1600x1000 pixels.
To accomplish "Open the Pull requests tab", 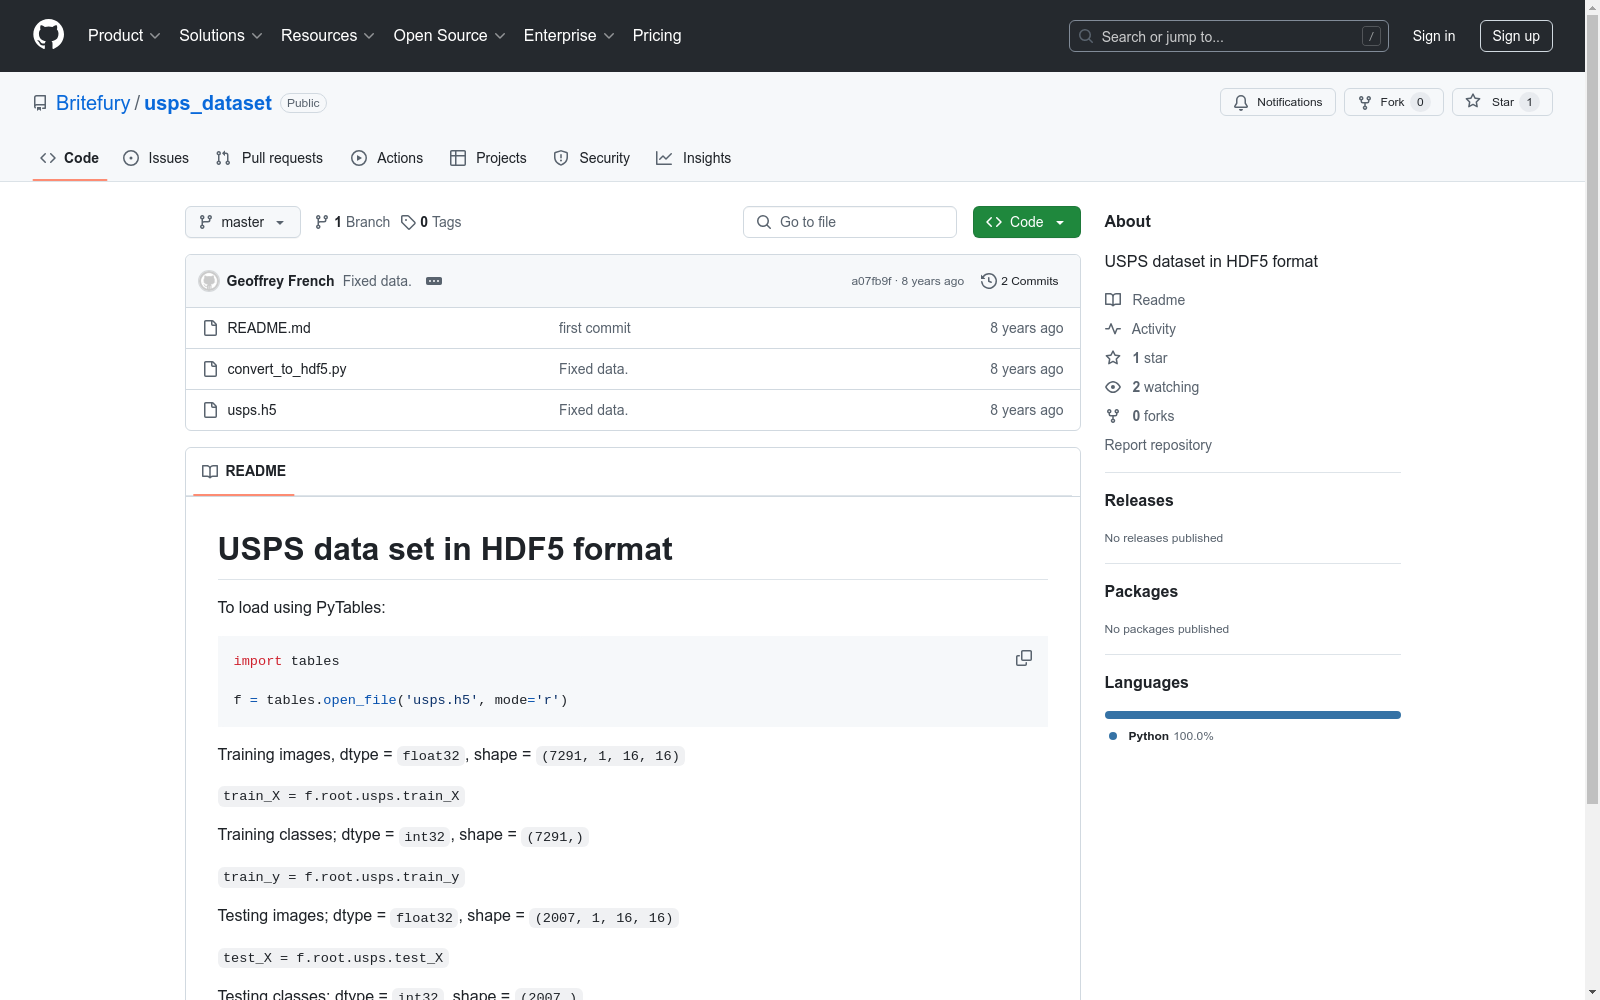I will pyautogui.click(x=269, y=158).
